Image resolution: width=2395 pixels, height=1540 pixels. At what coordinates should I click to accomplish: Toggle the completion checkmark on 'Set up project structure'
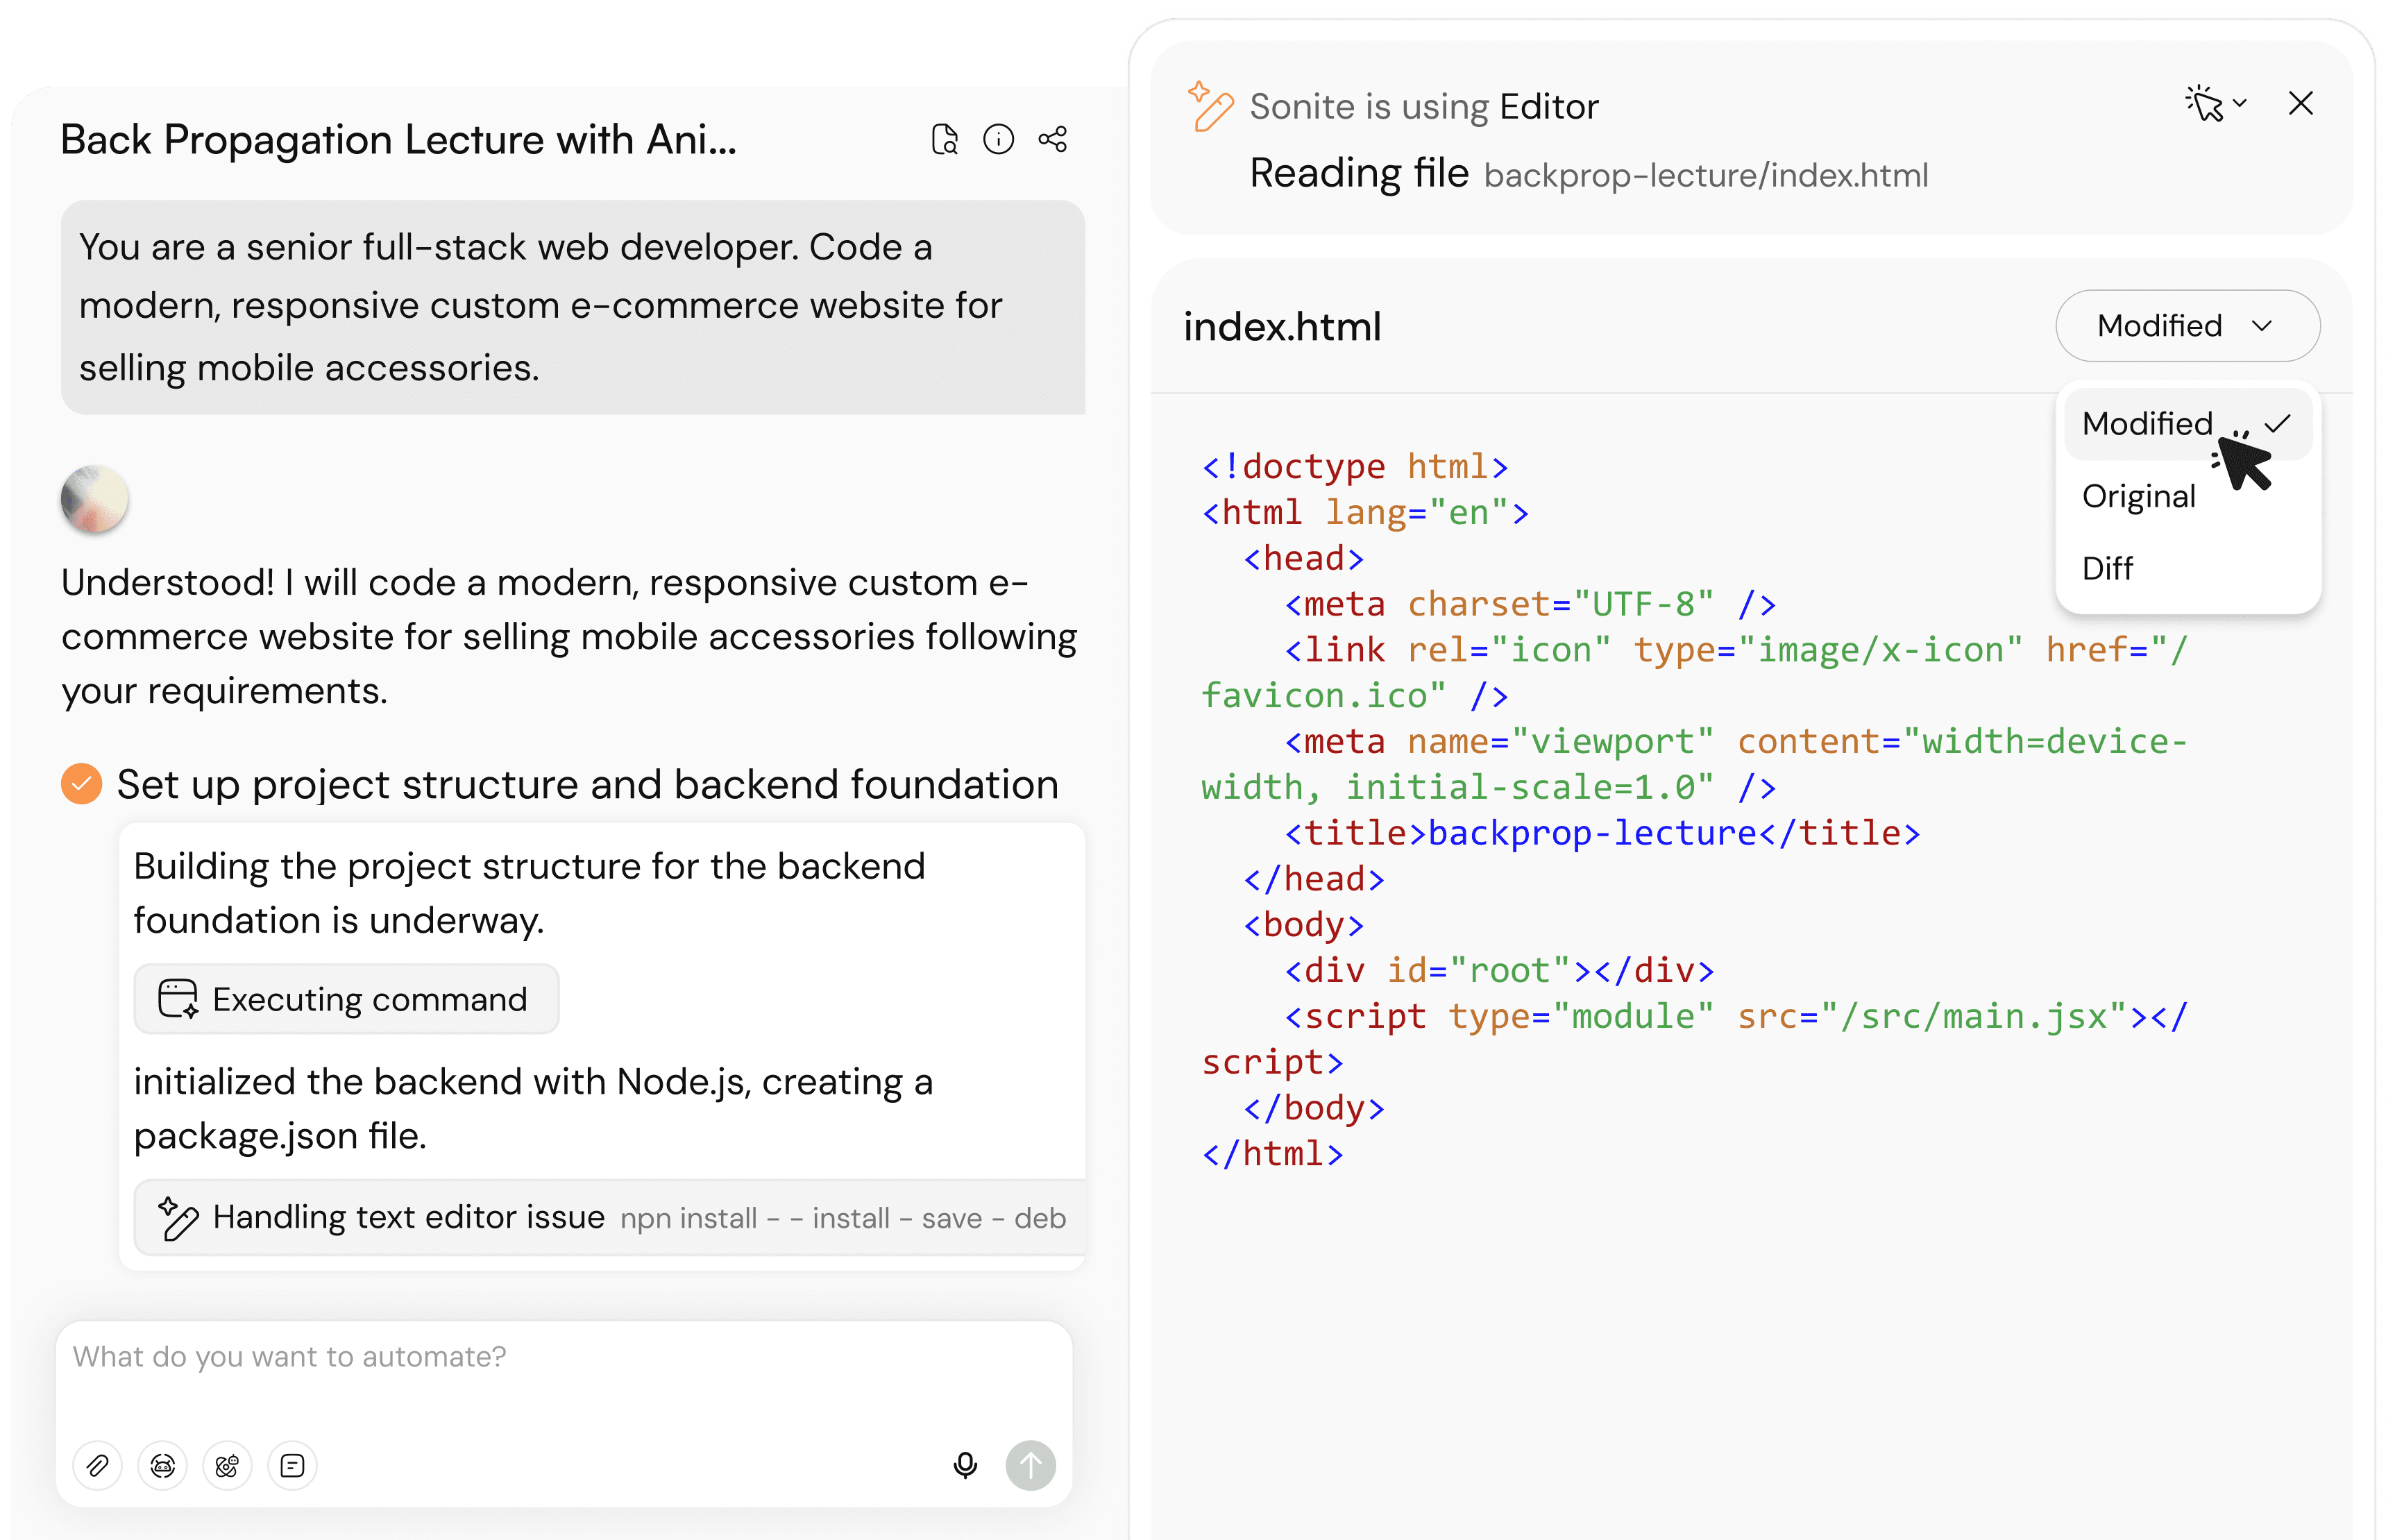81,784
